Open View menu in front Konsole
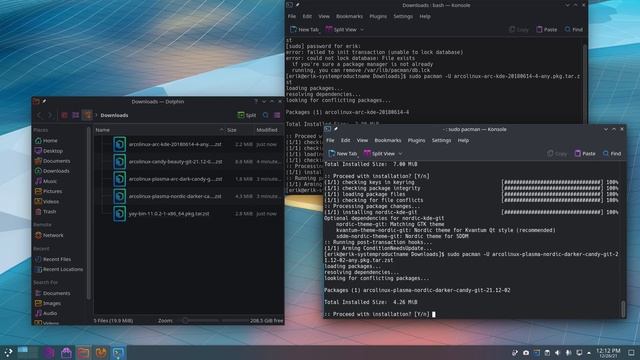640x360 pixels. (x=362, y=140)
